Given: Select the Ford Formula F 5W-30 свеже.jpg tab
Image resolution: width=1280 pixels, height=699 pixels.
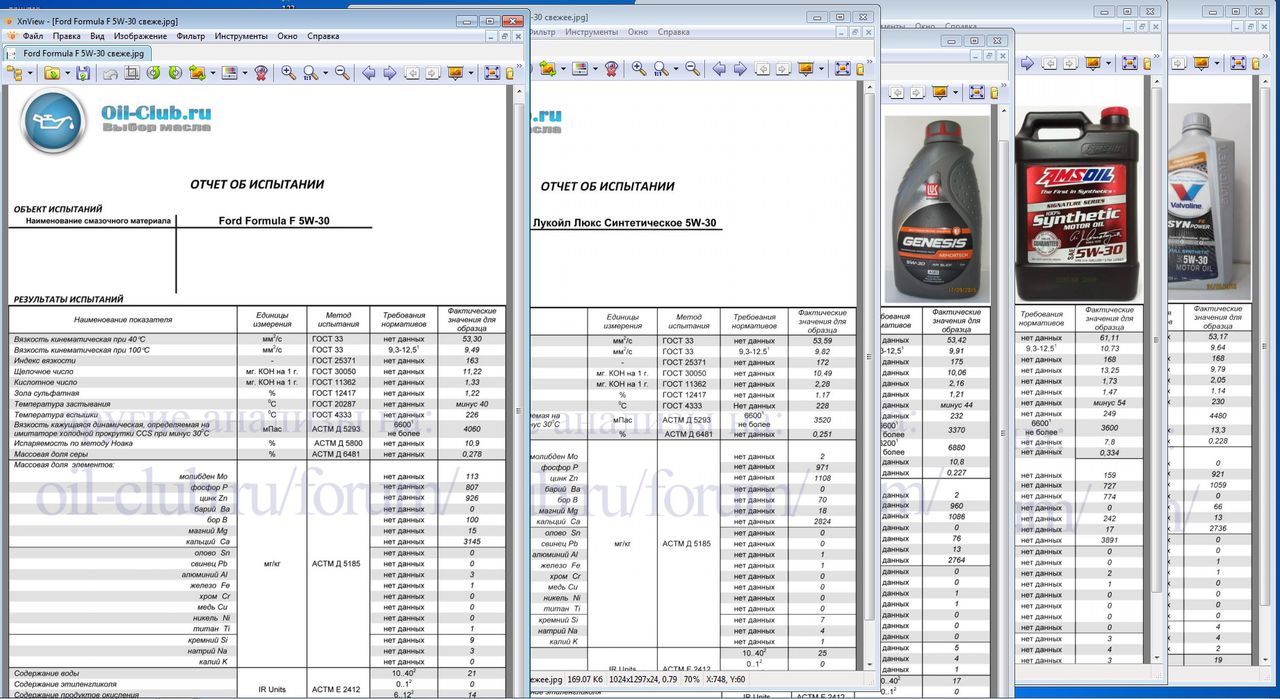Looking at the screenshot, I should pyautogui.click(x=76, y=53).
